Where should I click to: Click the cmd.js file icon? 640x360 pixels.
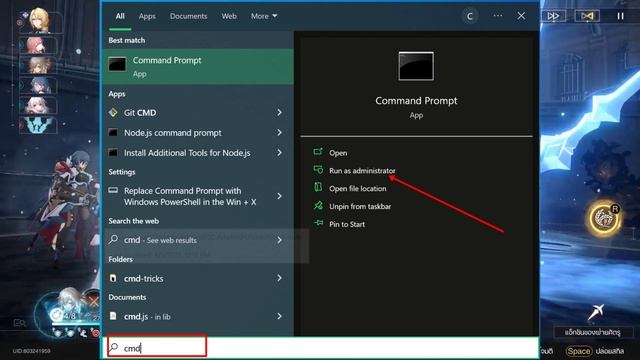click(x=113, y=316)
